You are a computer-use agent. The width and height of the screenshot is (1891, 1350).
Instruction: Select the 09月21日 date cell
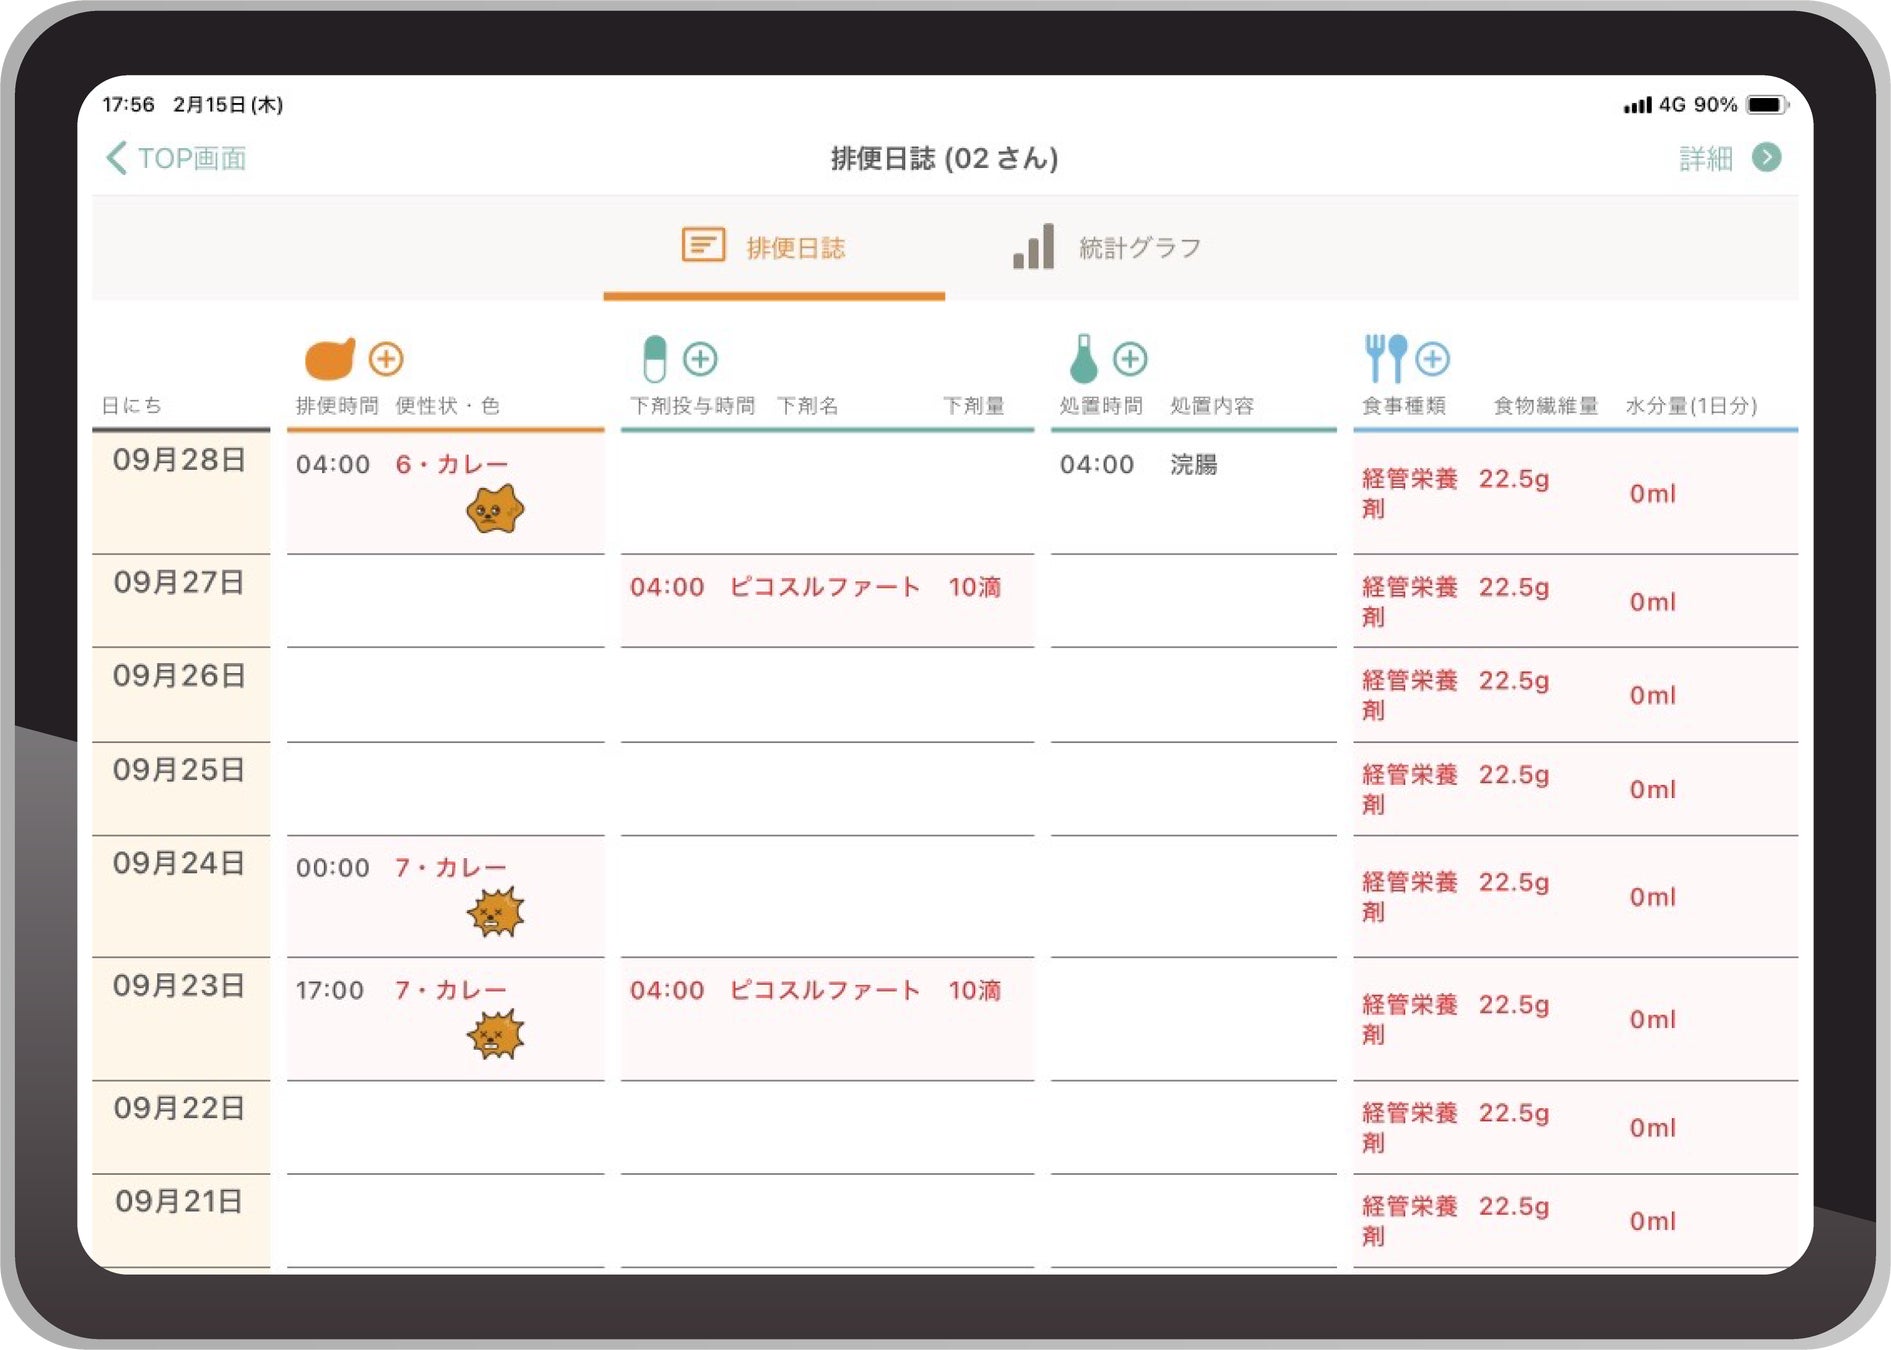pyautogui.click(x=181, y=1220)
